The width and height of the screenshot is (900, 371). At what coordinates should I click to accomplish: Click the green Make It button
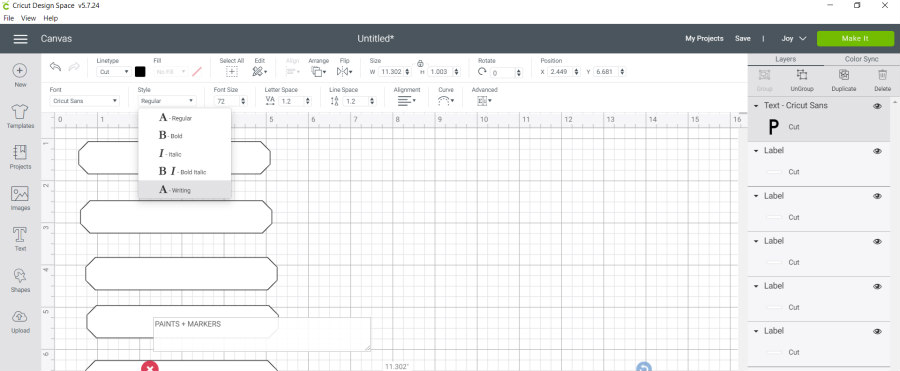pos(855,38)
